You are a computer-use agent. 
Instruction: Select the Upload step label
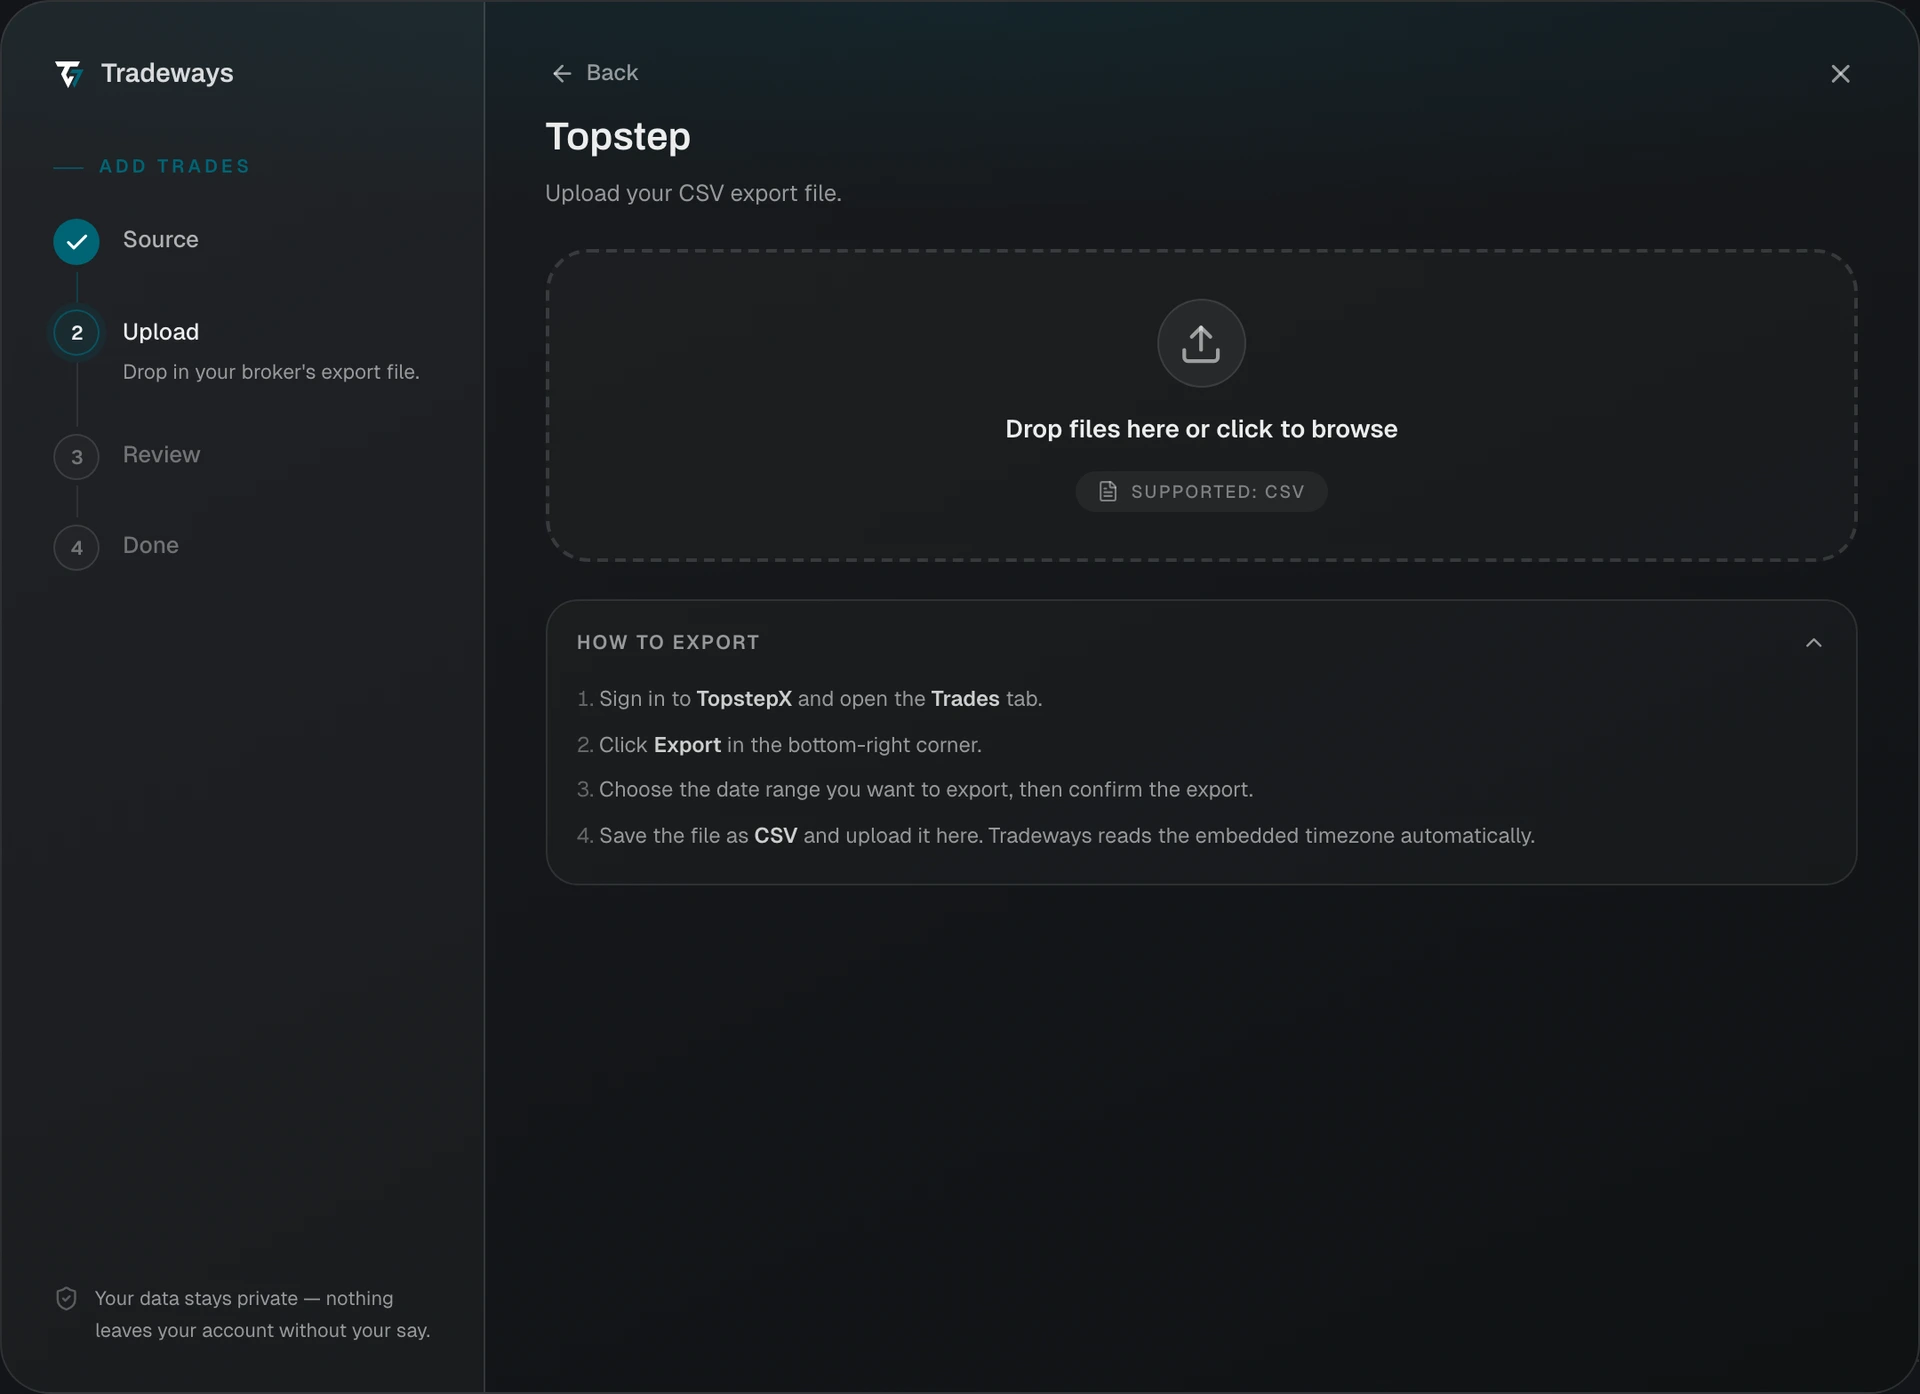[x=161, y=332]
